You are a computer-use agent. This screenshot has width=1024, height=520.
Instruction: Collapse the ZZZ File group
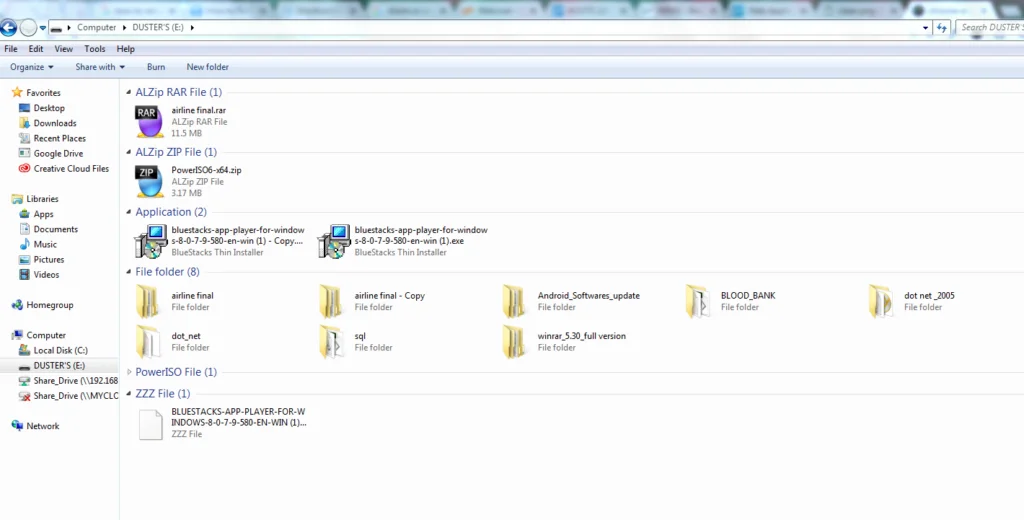pyautogui.click(x=129, y=394)
